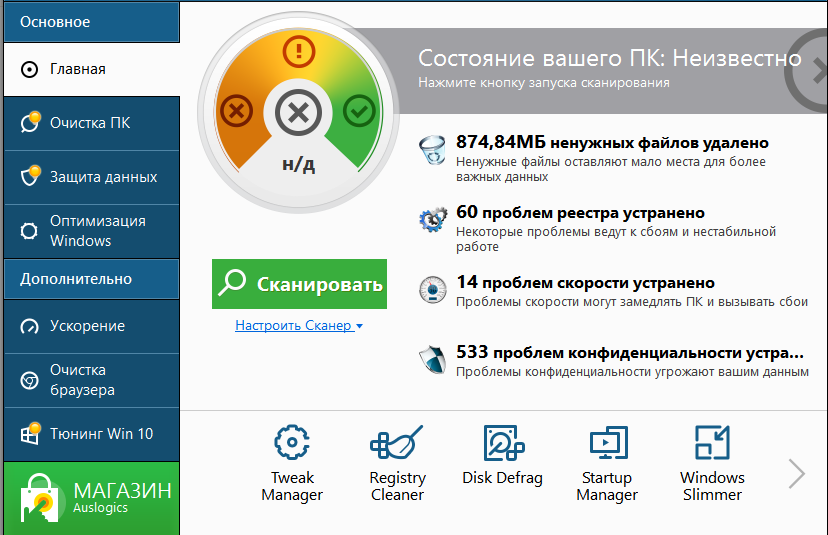Viewport: 828px width, 535px height.
Task: Launch Windows Slimmer tool
Action: pos(712,463)
